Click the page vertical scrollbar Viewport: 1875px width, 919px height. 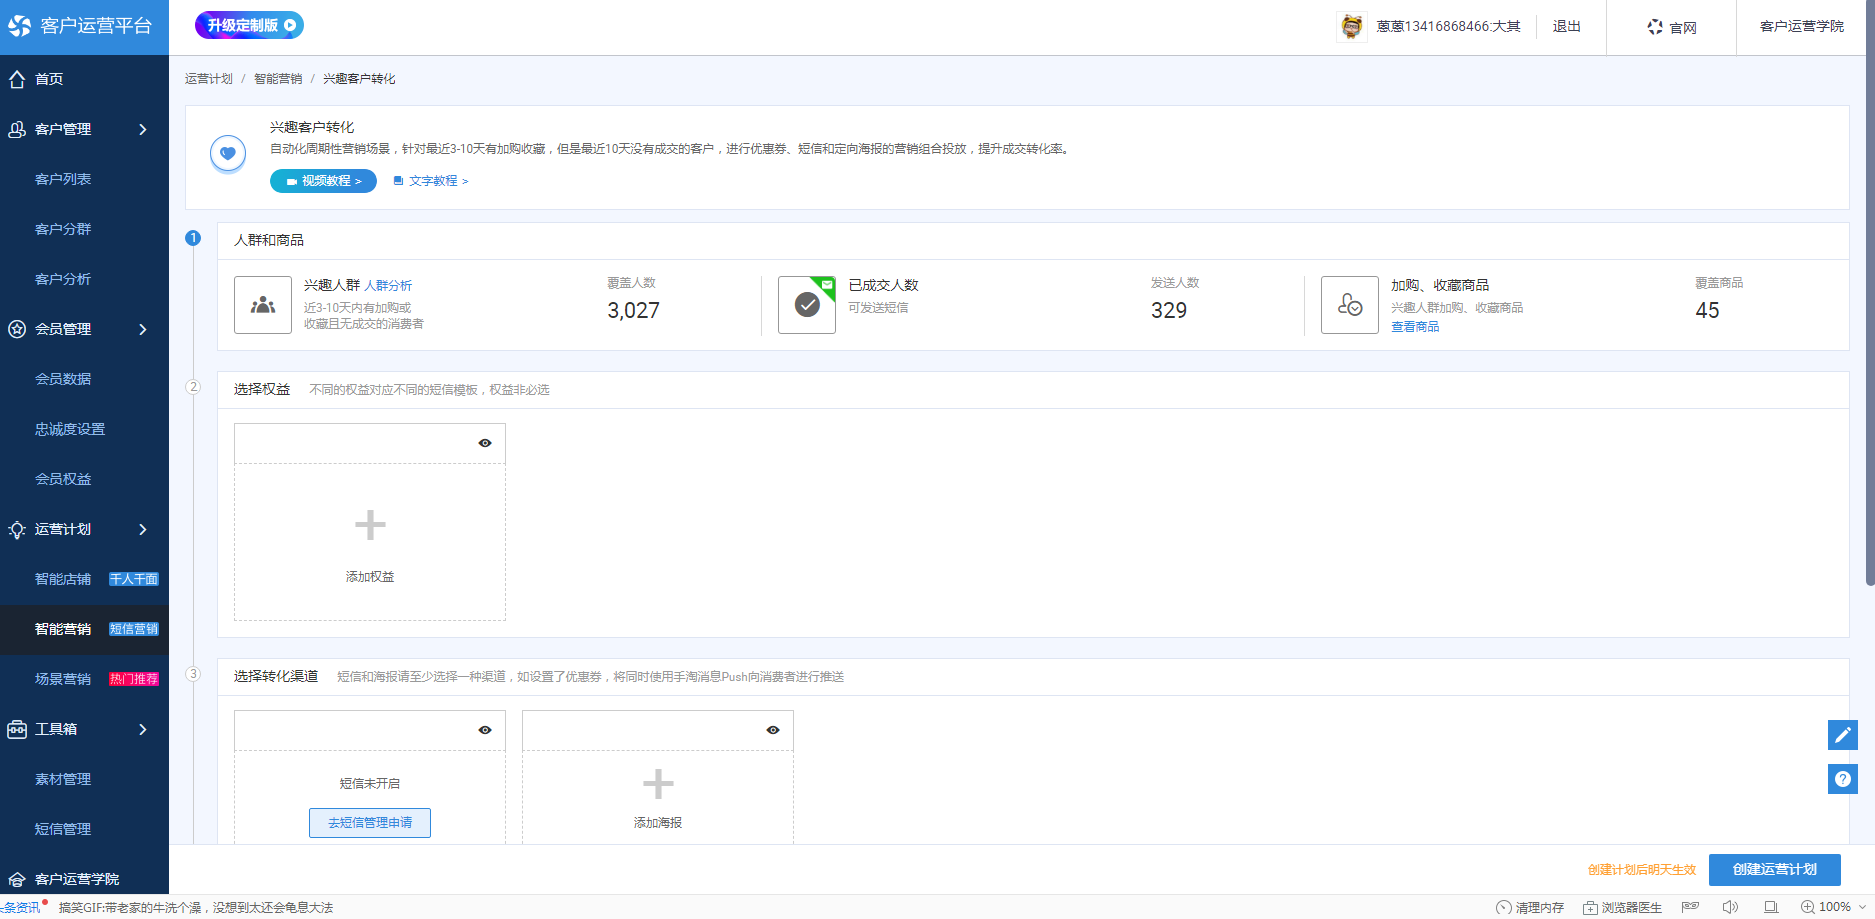[x=1869, y=300]
